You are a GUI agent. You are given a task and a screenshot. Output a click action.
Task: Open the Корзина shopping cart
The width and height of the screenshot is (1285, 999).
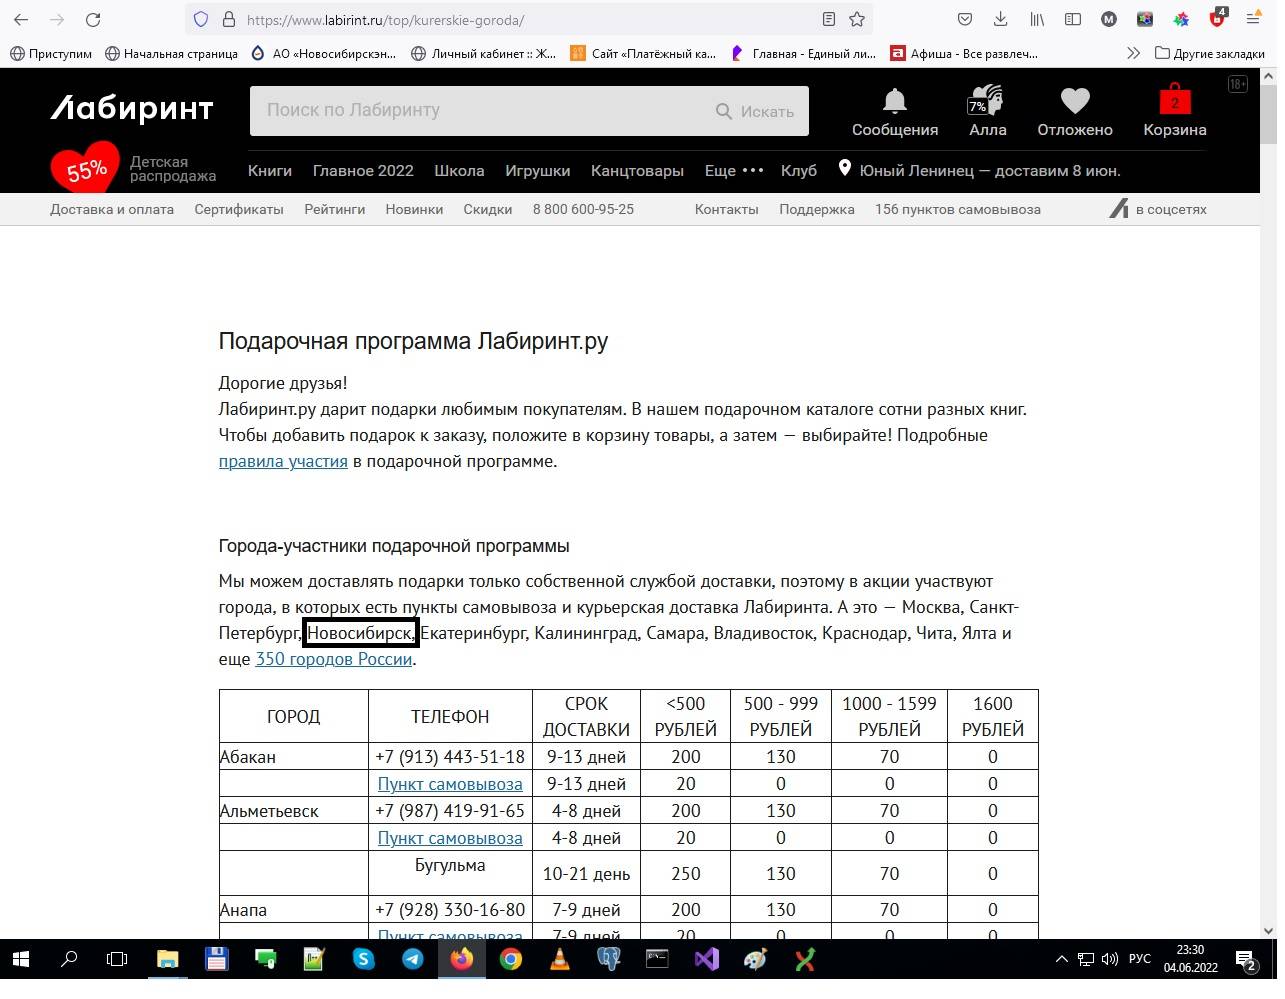pyautogui.click(x=1175, y=112)
